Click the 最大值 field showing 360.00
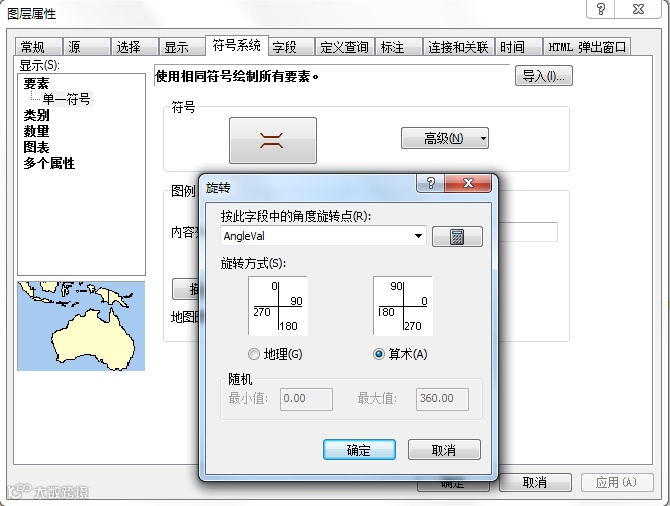Screen dimensions: 670x506 point(442,399)
